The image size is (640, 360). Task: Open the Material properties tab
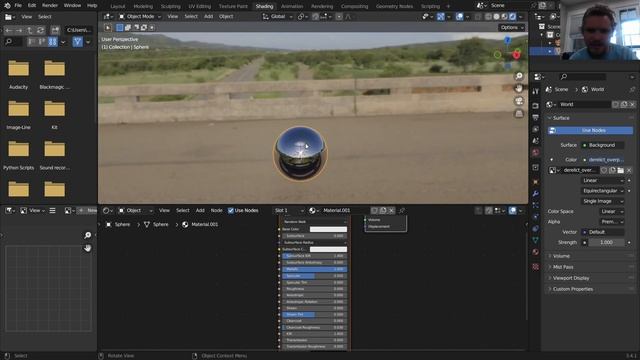point(536,252)
